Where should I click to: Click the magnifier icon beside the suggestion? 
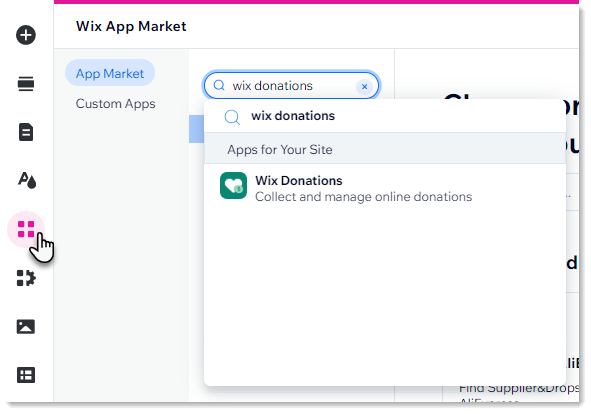click(232, 117)
